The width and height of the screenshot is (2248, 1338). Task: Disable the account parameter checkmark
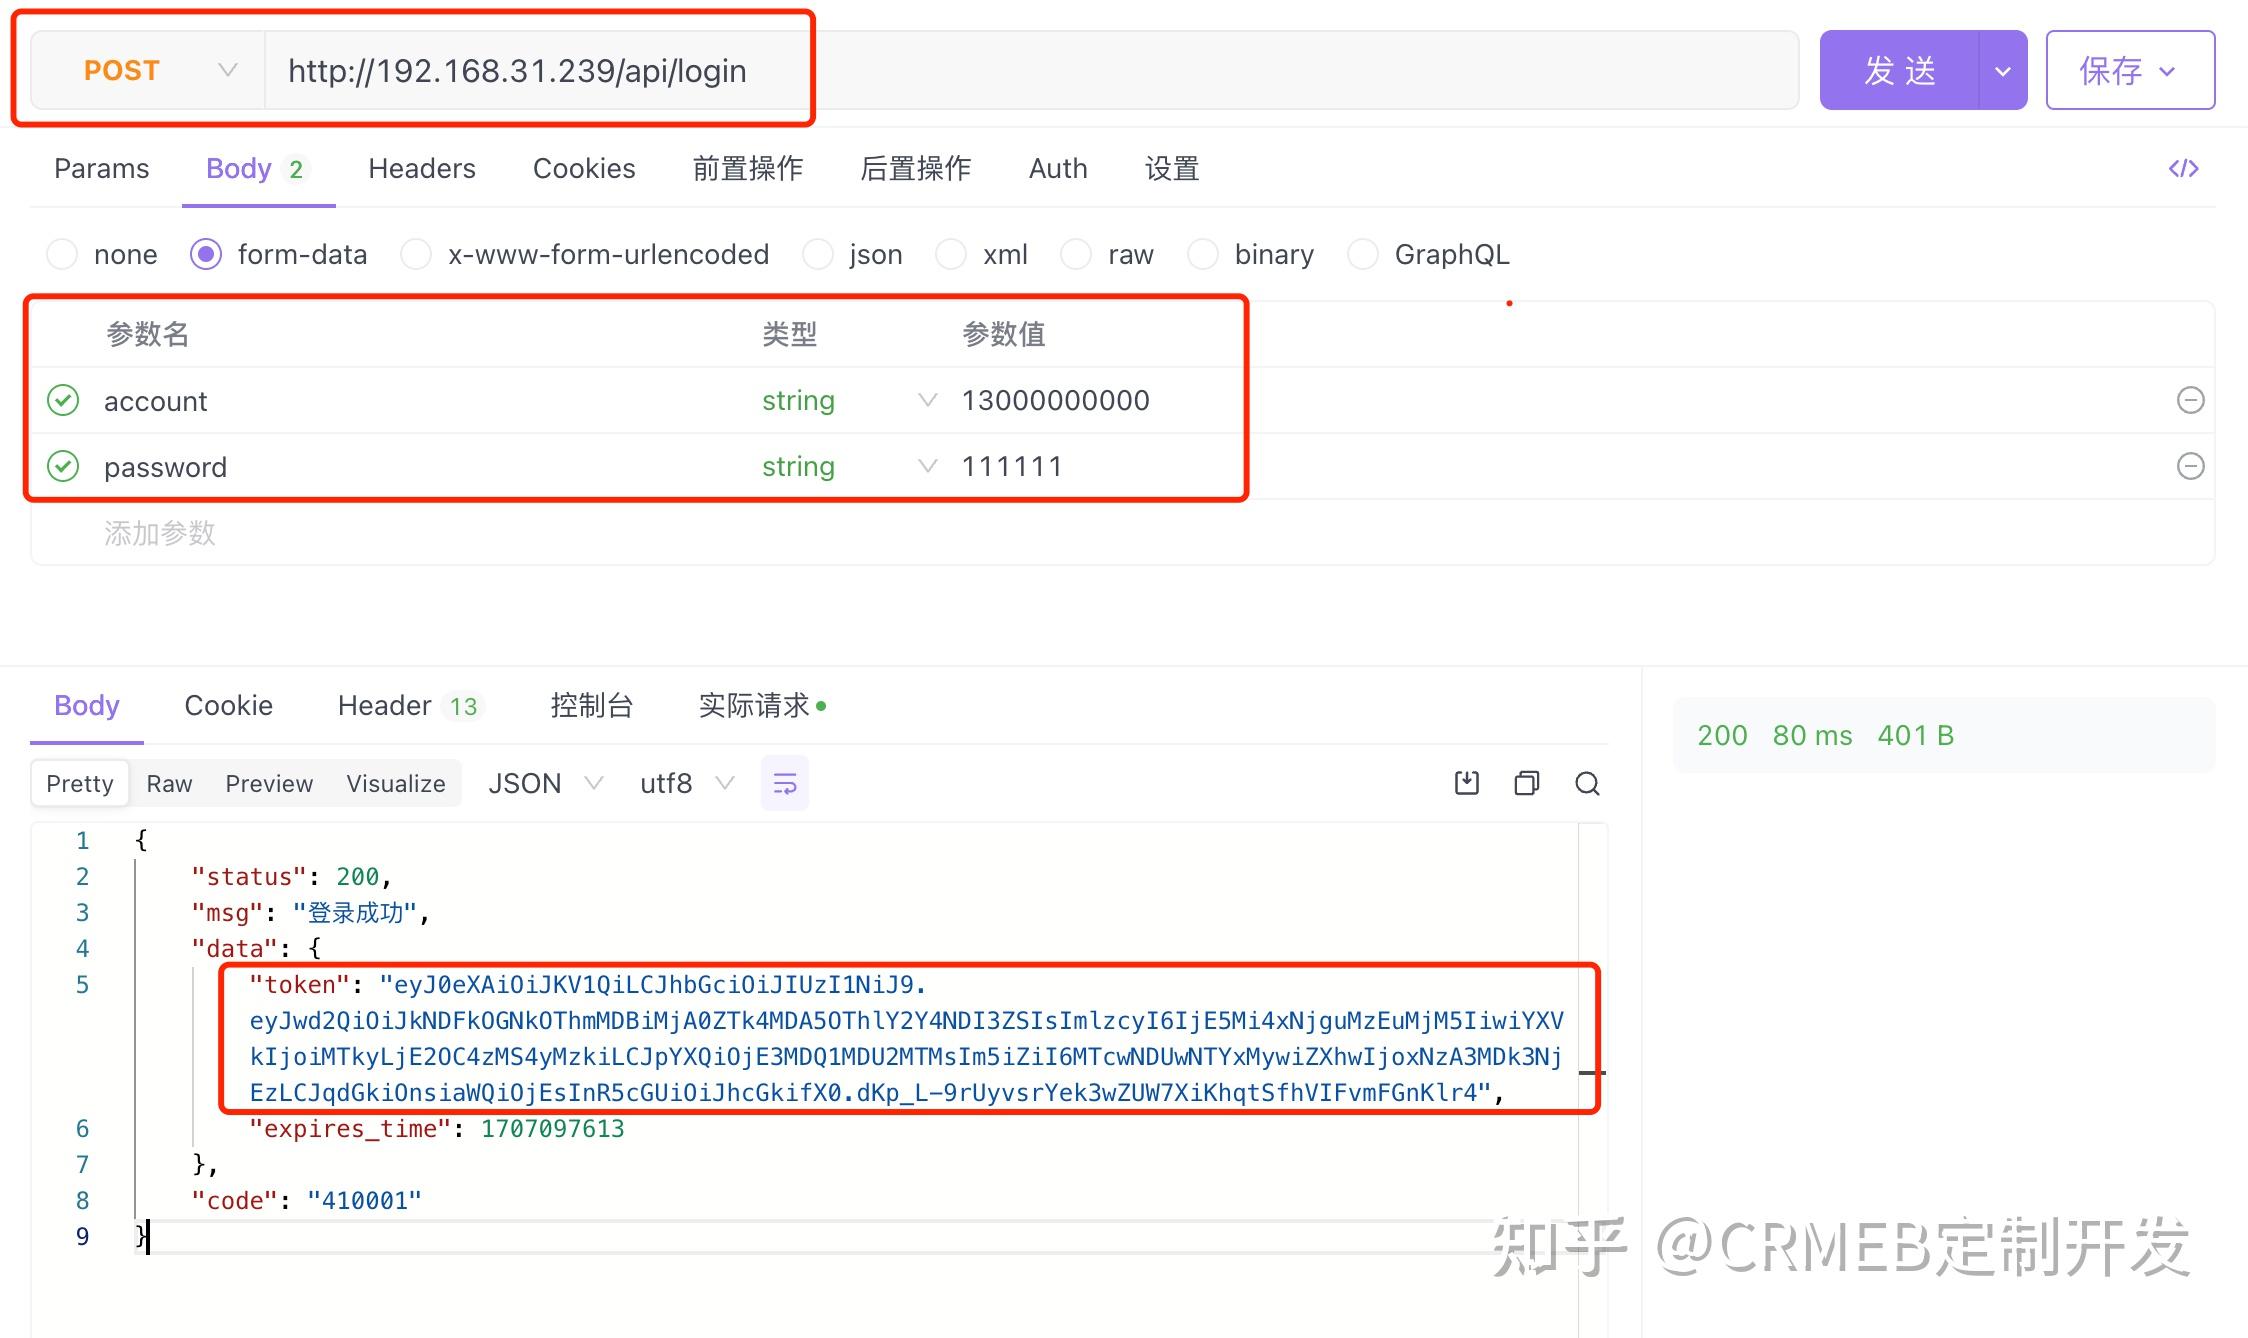(62, 400)
